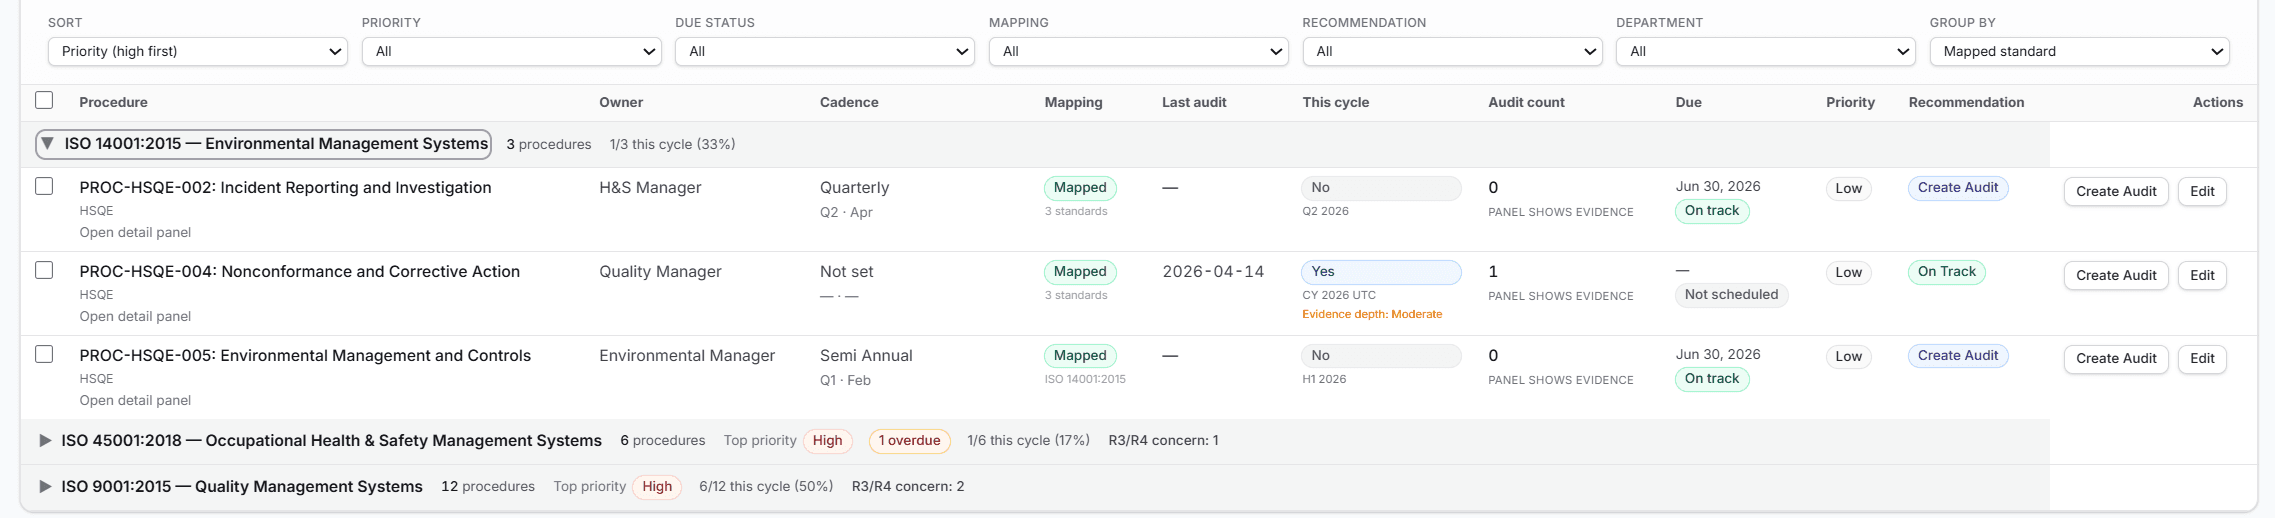Click Edit button for PROC-HSQE-002 row

[x=2202, y=191]
